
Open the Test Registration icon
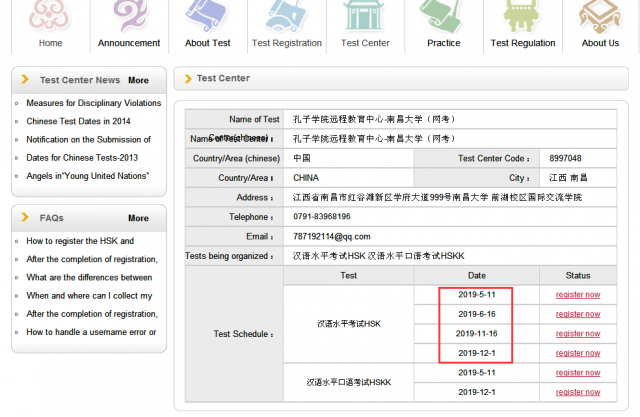coord(287,17)
